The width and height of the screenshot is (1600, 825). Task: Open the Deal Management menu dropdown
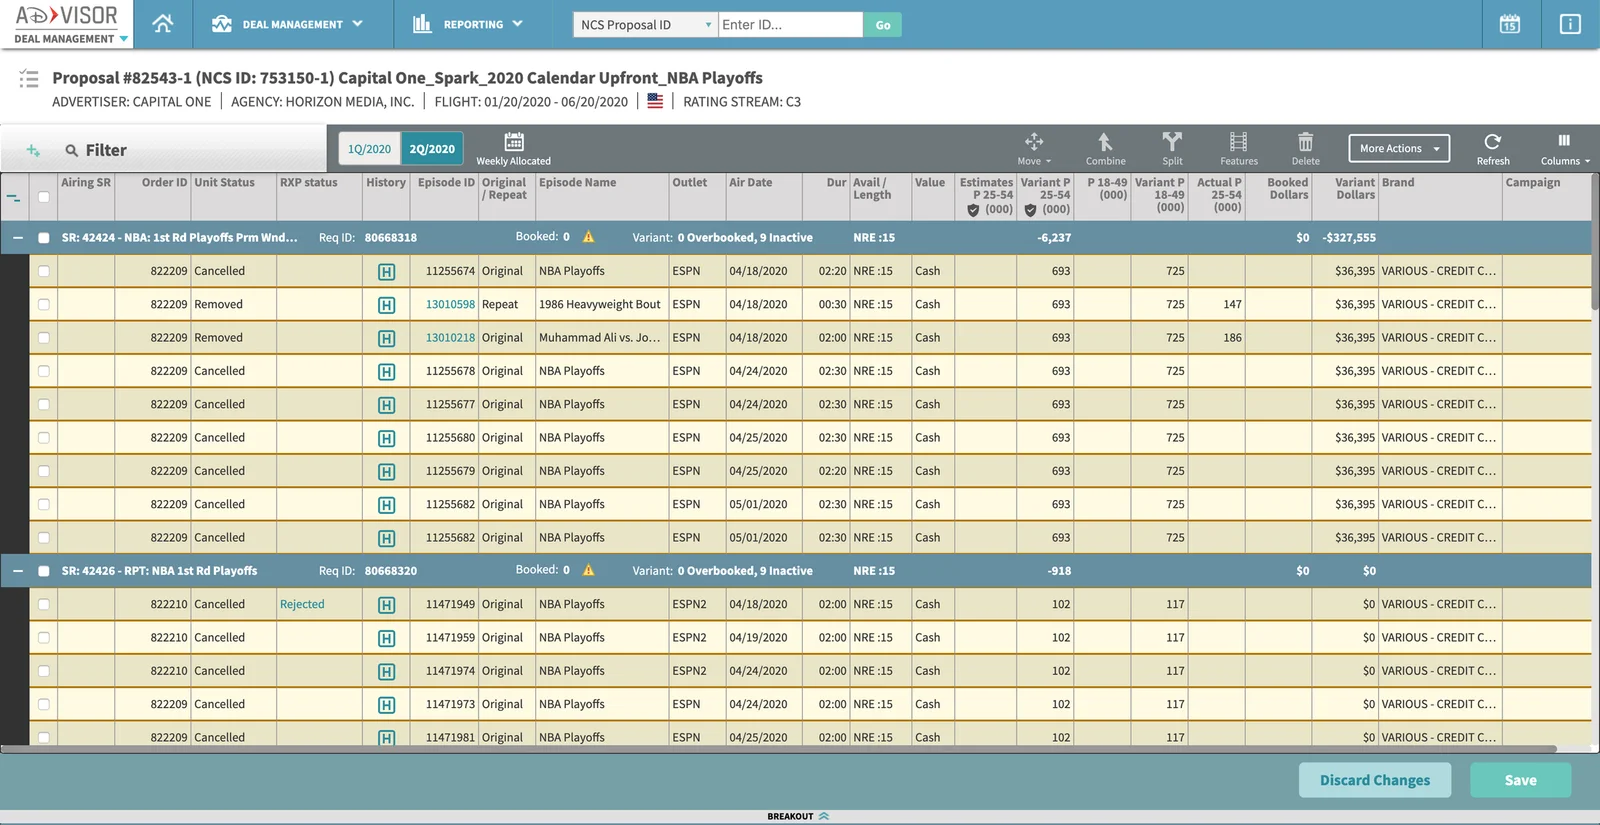pos(287,24)
